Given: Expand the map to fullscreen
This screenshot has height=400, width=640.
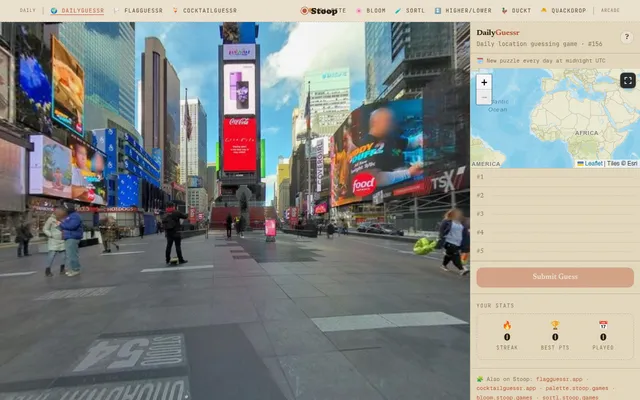Looking at the screenshot, I should (628, 81).
